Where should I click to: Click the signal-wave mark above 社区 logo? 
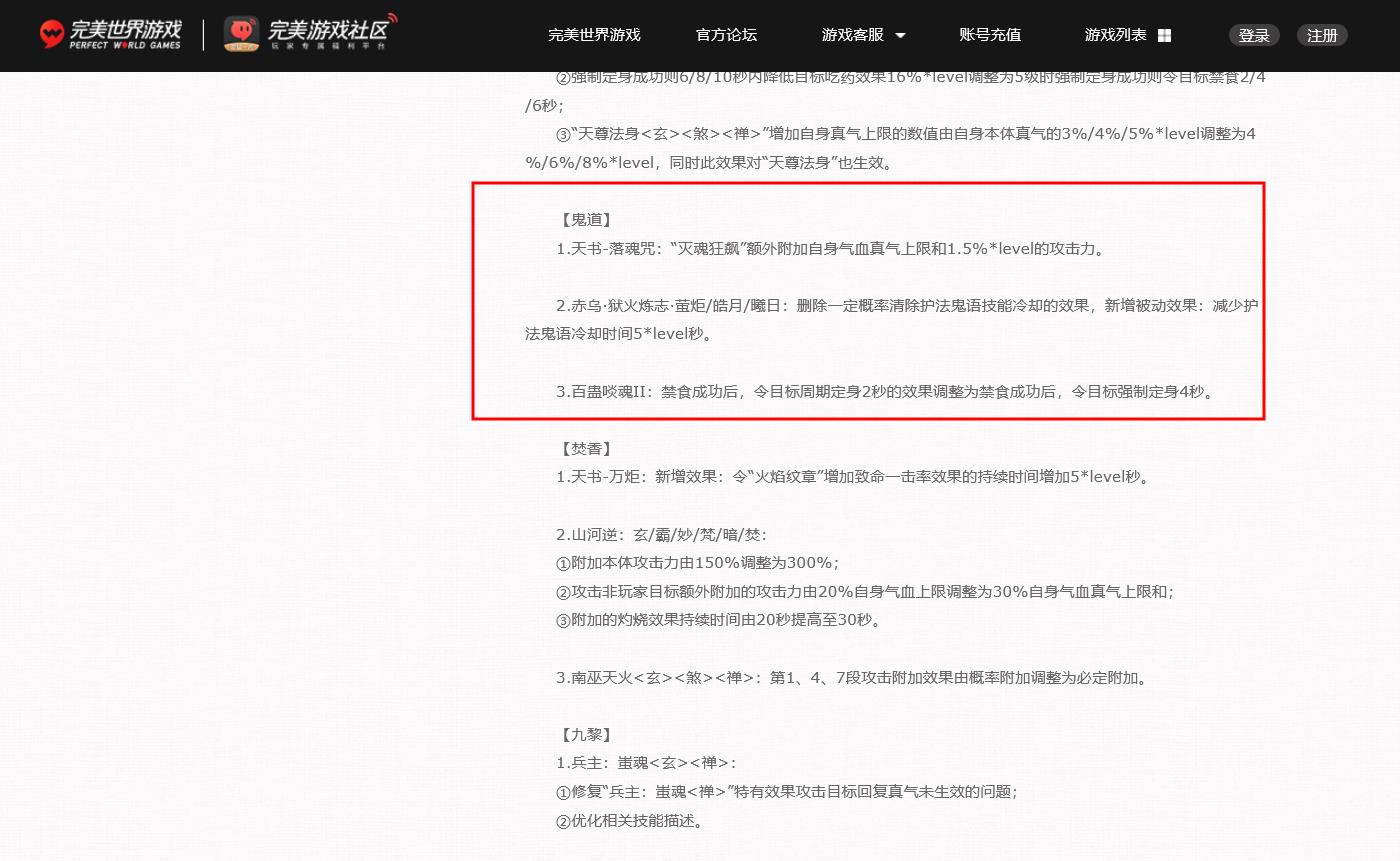click(x=394, y=15)
